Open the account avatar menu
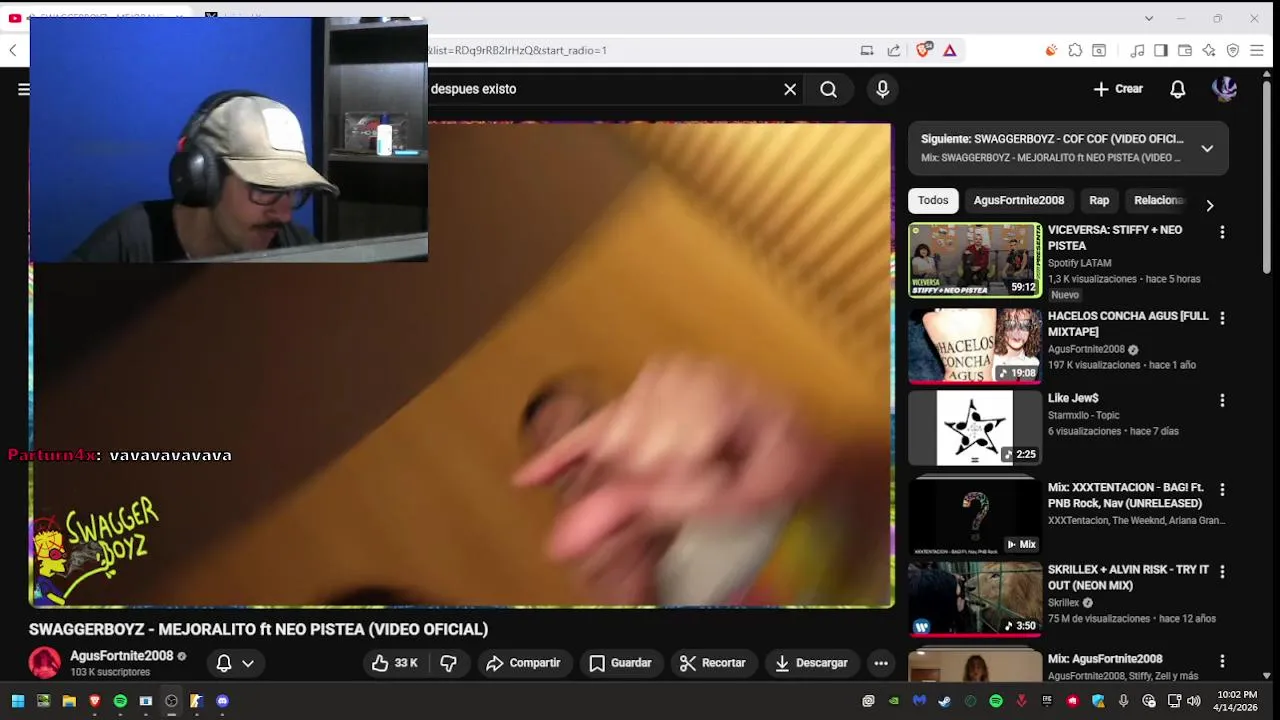The height and width of the screenshot is (720, 1280). pyautogui.click(x=1224, y=89)
